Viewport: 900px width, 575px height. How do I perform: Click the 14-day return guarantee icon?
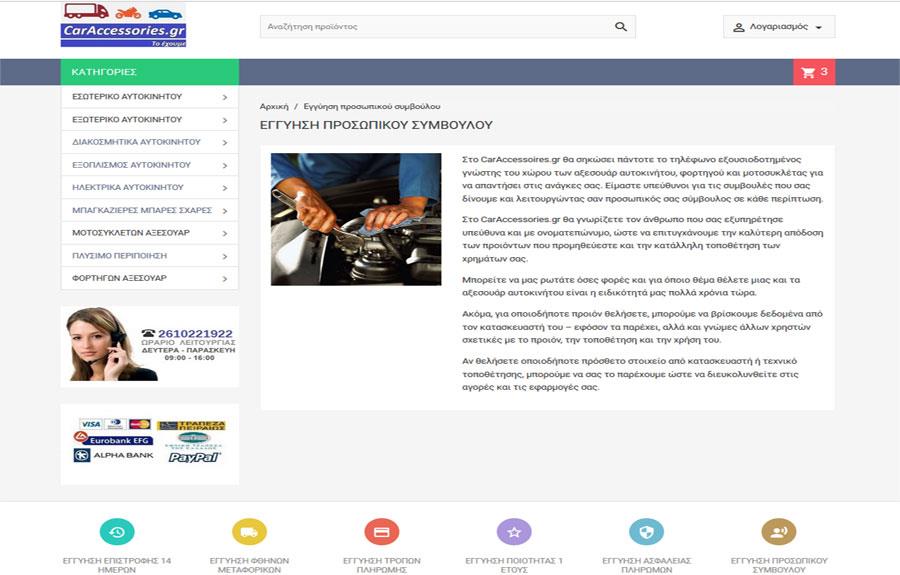(x=117, y=531)
